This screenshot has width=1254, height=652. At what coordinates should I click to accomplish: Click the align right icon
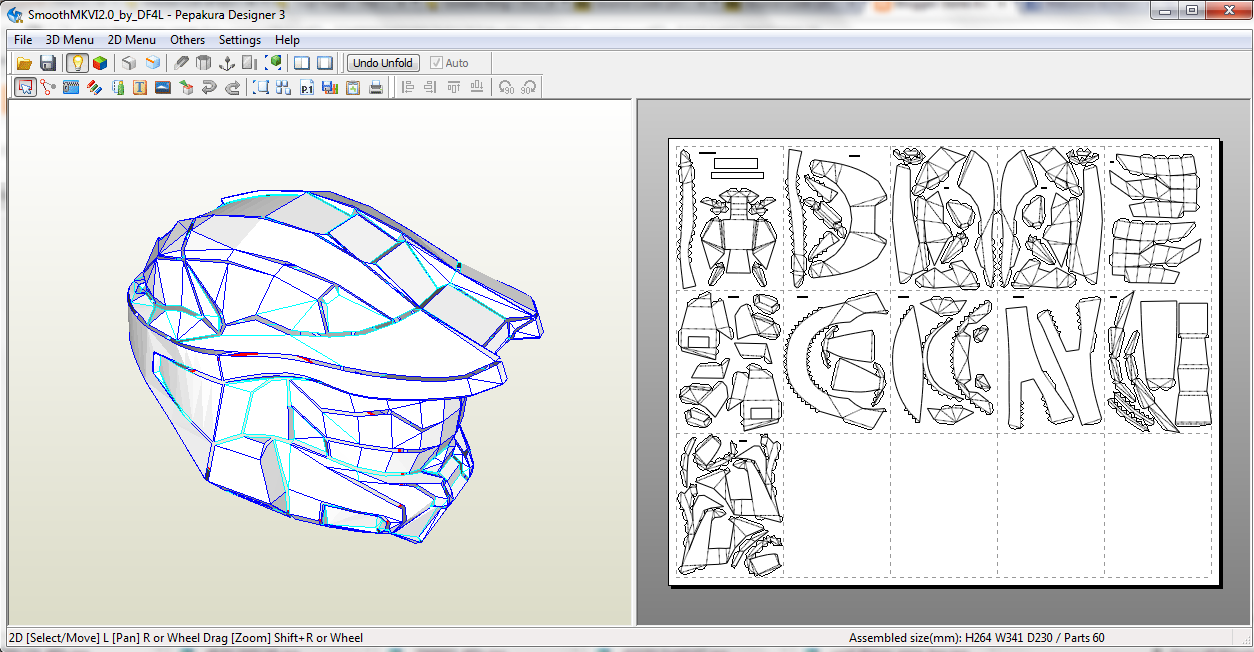pos(430,87)
